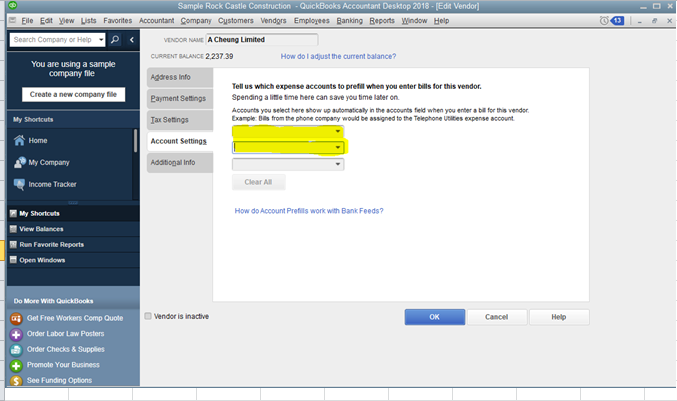Open the Lists menu

(x=89, y=21)
